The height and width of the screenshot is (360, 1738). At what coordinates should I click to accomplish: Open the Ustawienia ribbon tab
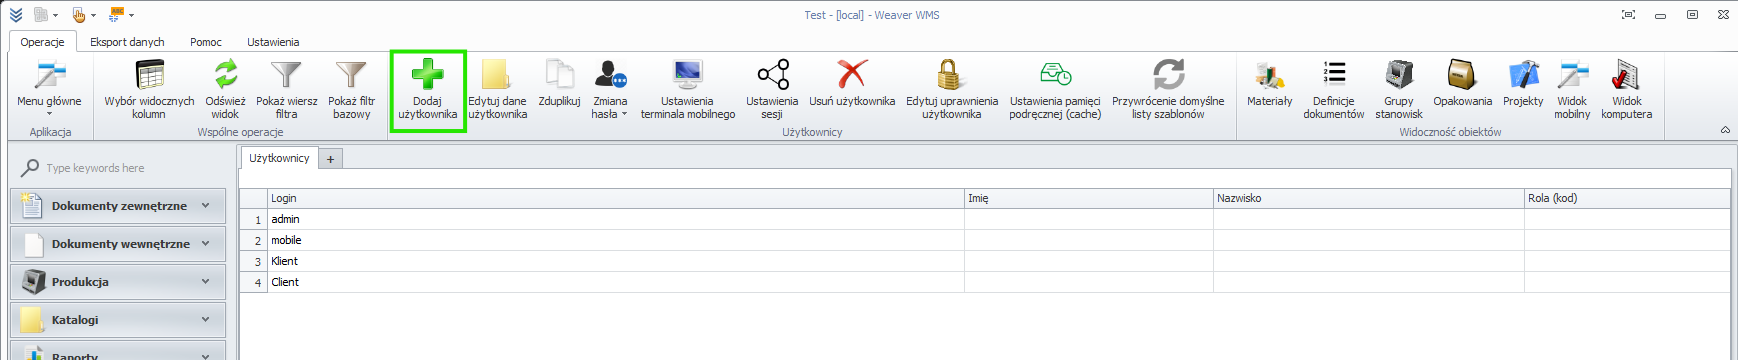pos(273,42)
